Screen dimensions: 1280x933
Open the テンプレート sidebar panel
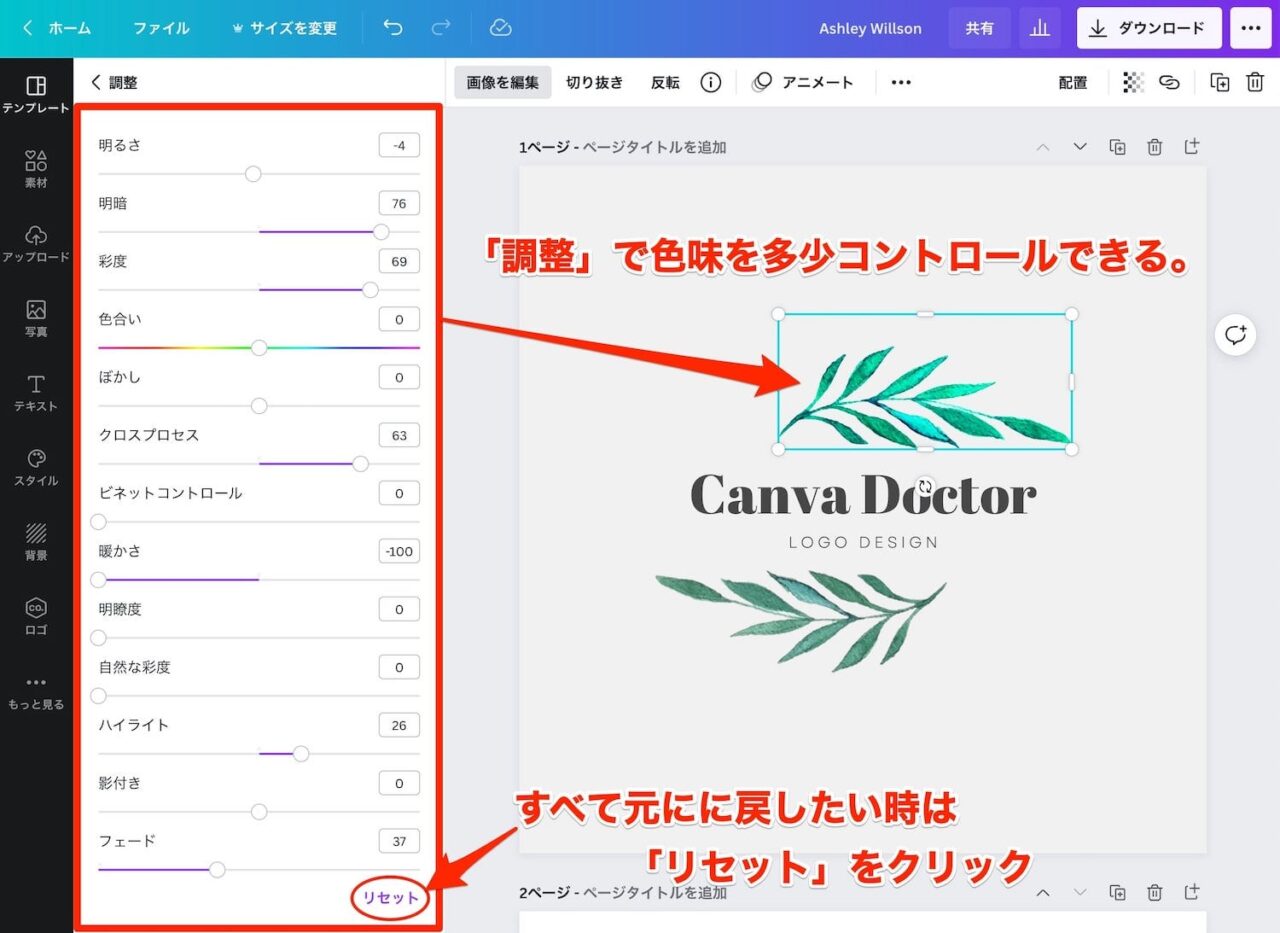coord(36,94)
